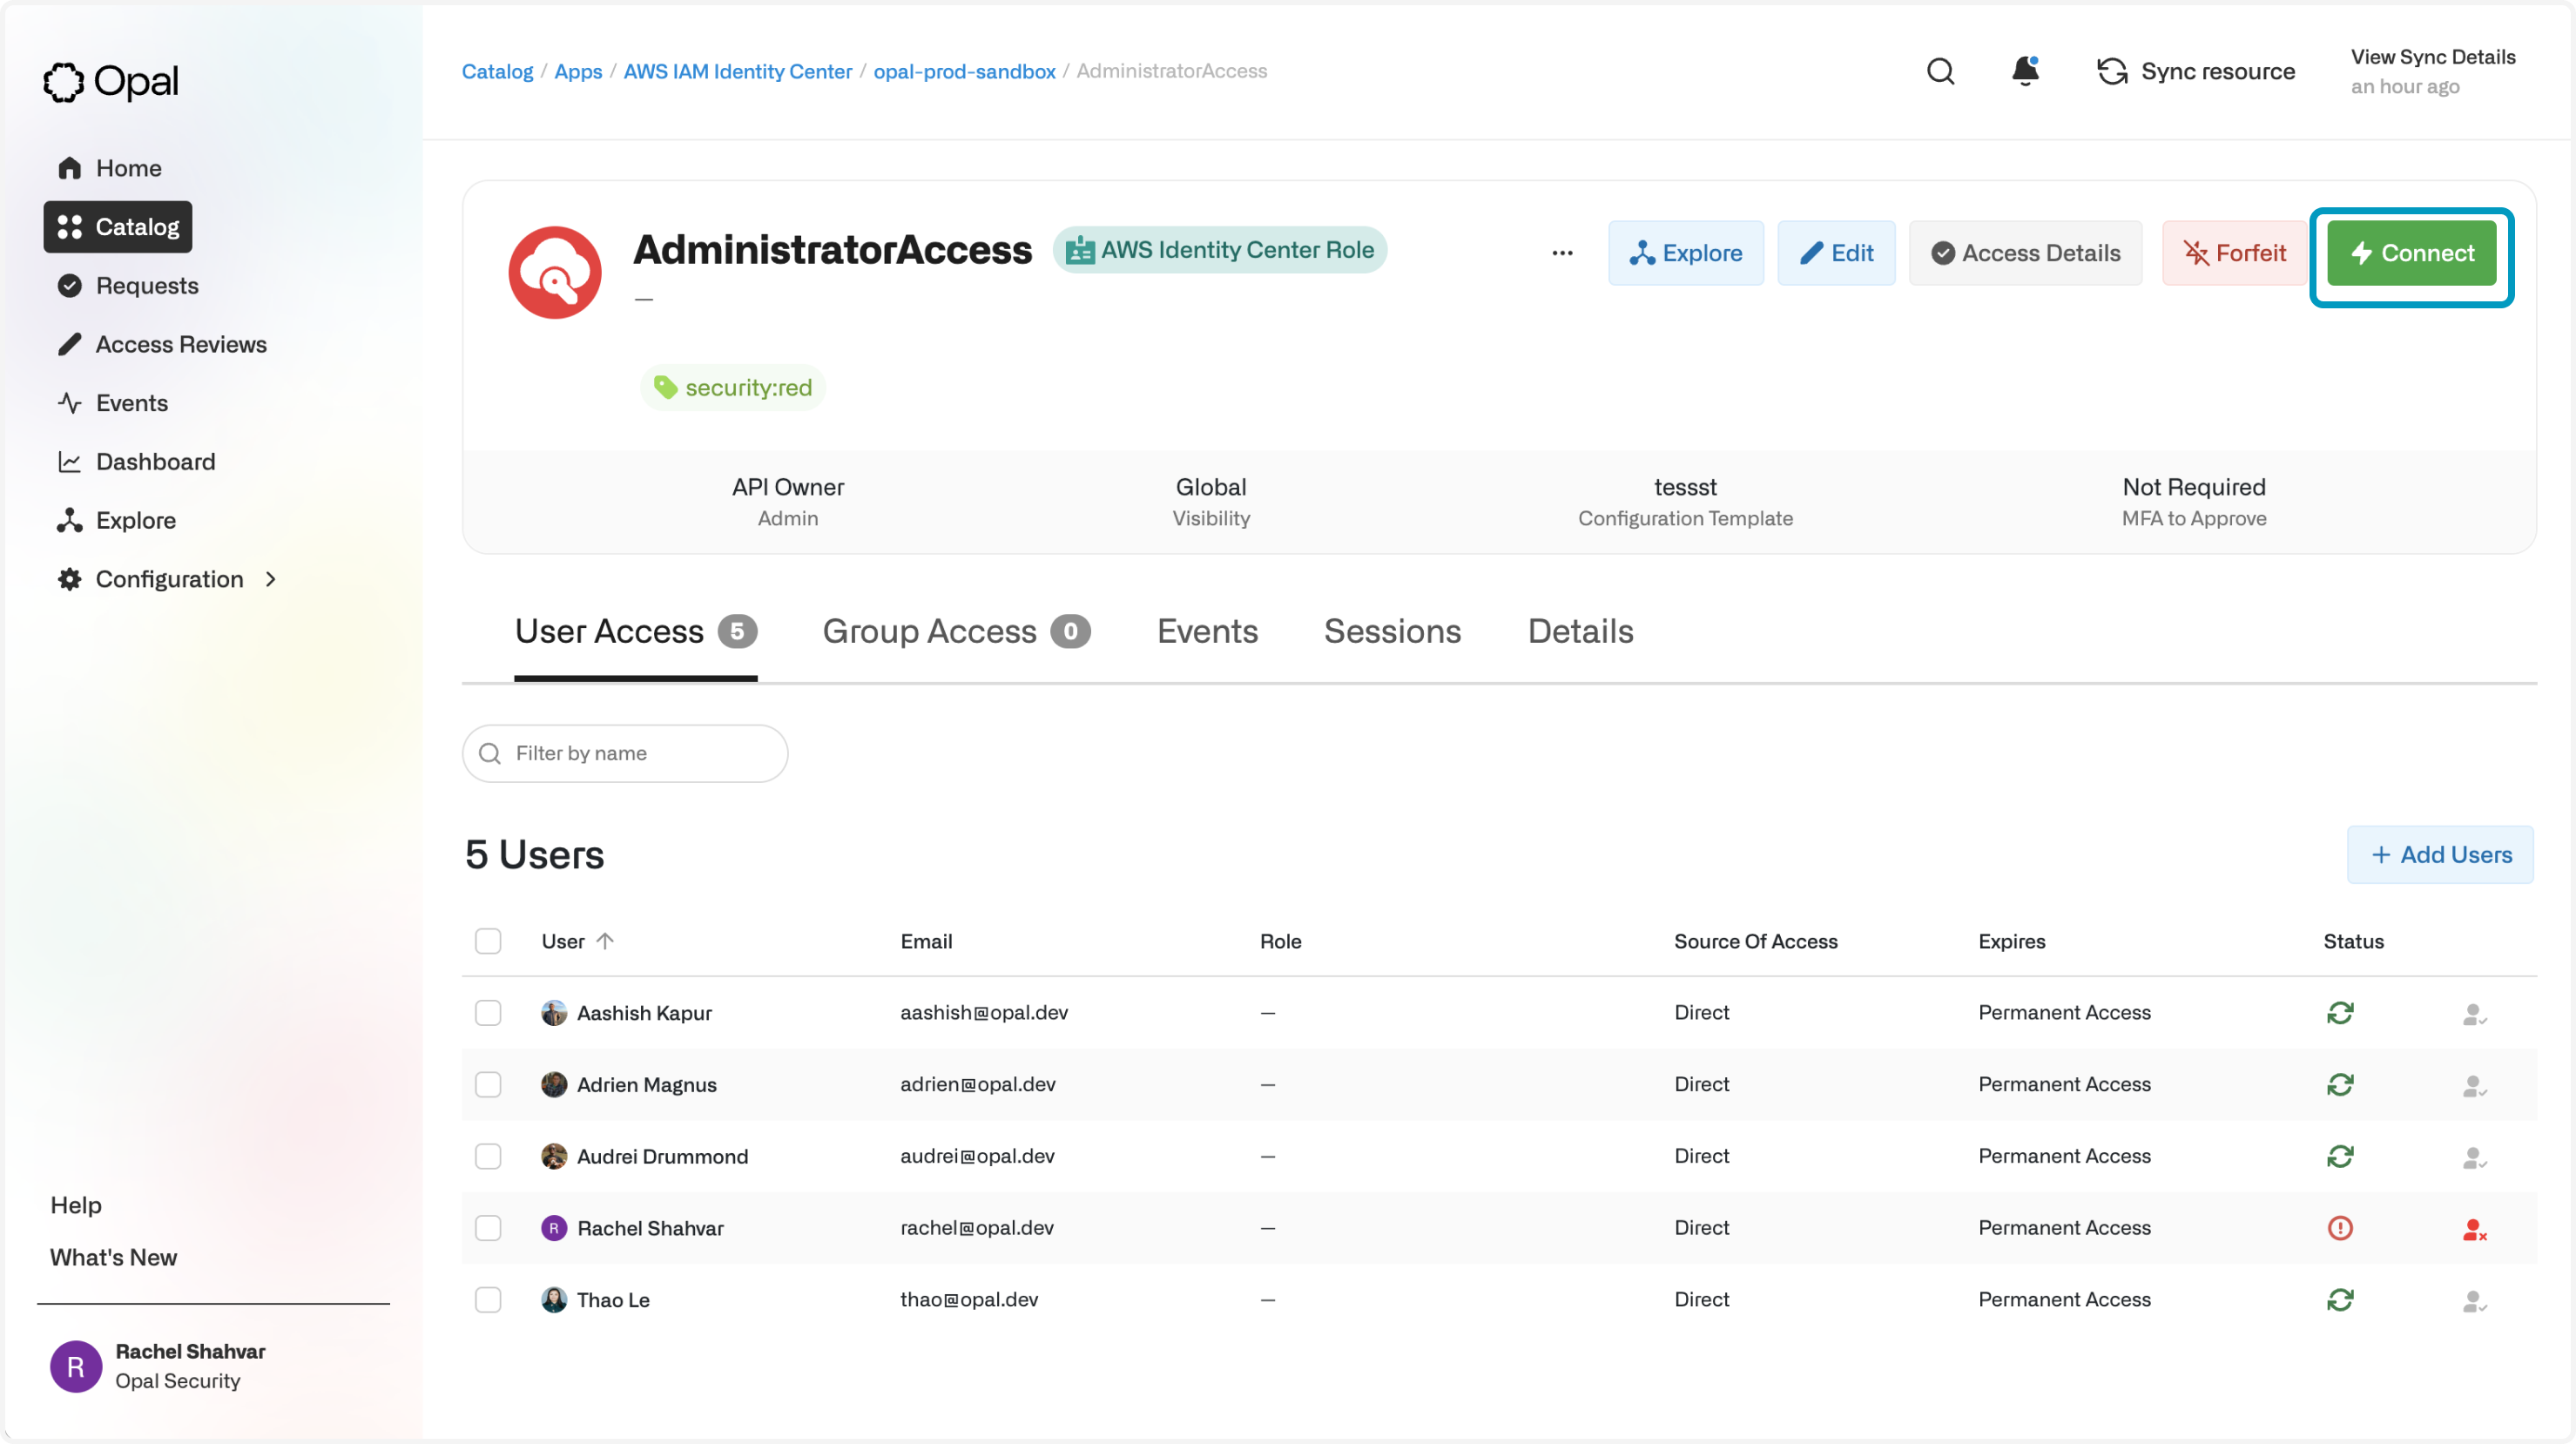Click the Connect button

[x=2412, y=253]
